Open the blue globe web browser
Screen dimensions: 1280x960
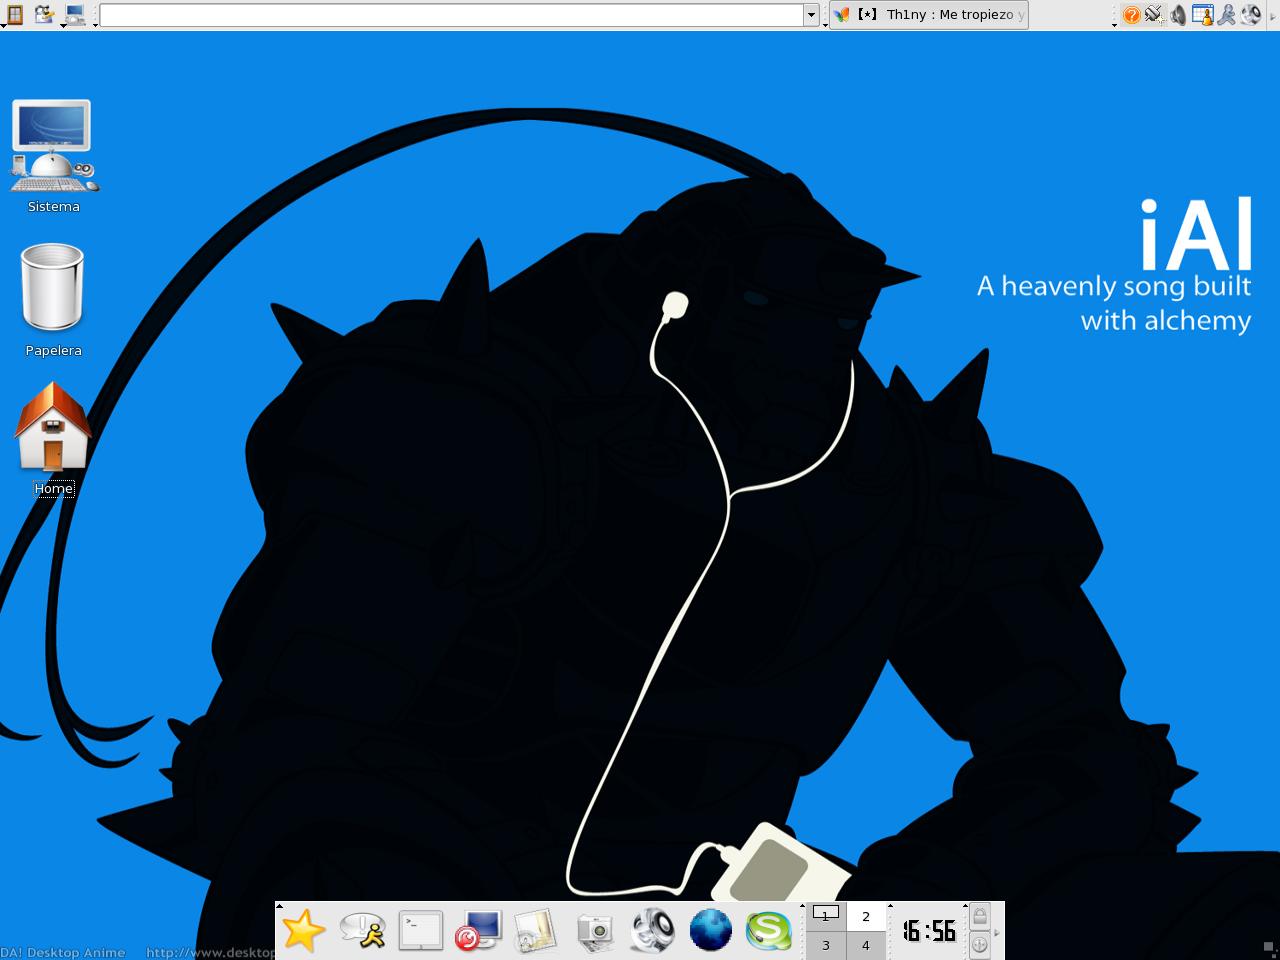click(711, 931)
